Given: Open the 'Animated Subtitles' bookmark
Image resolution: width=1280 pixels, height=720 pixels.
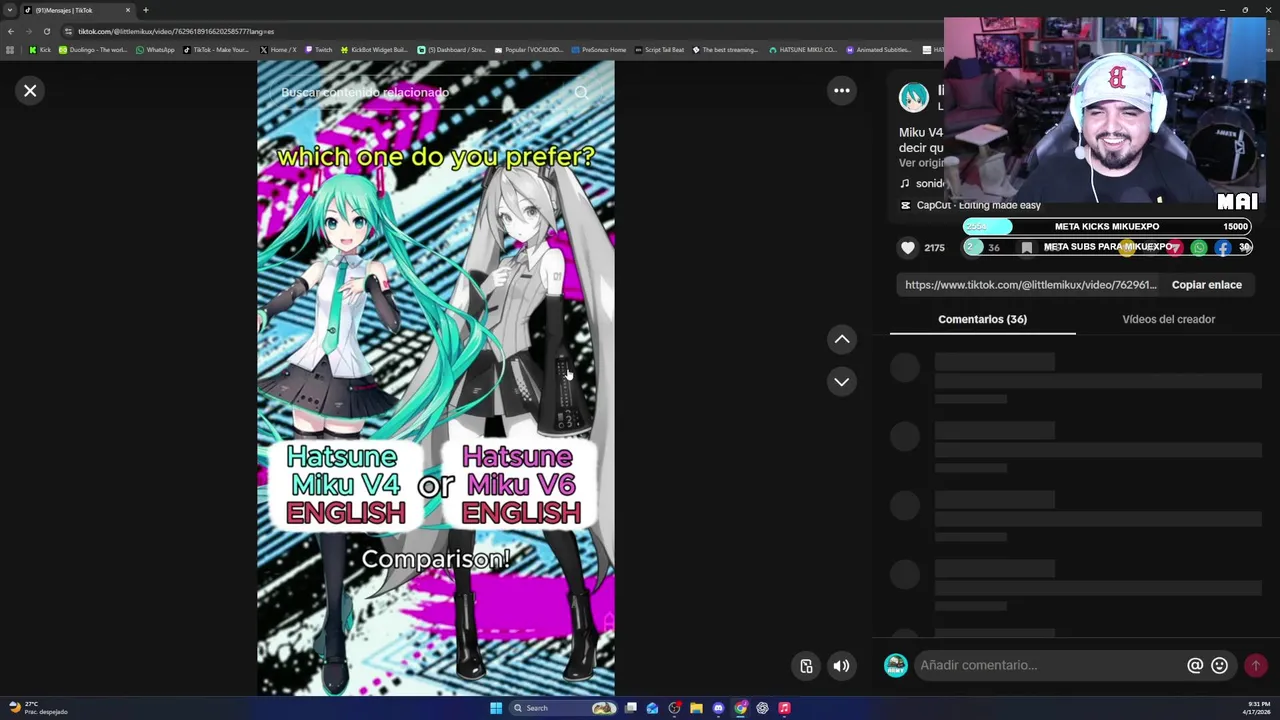Looking at the screenshot, I should 878,49.
